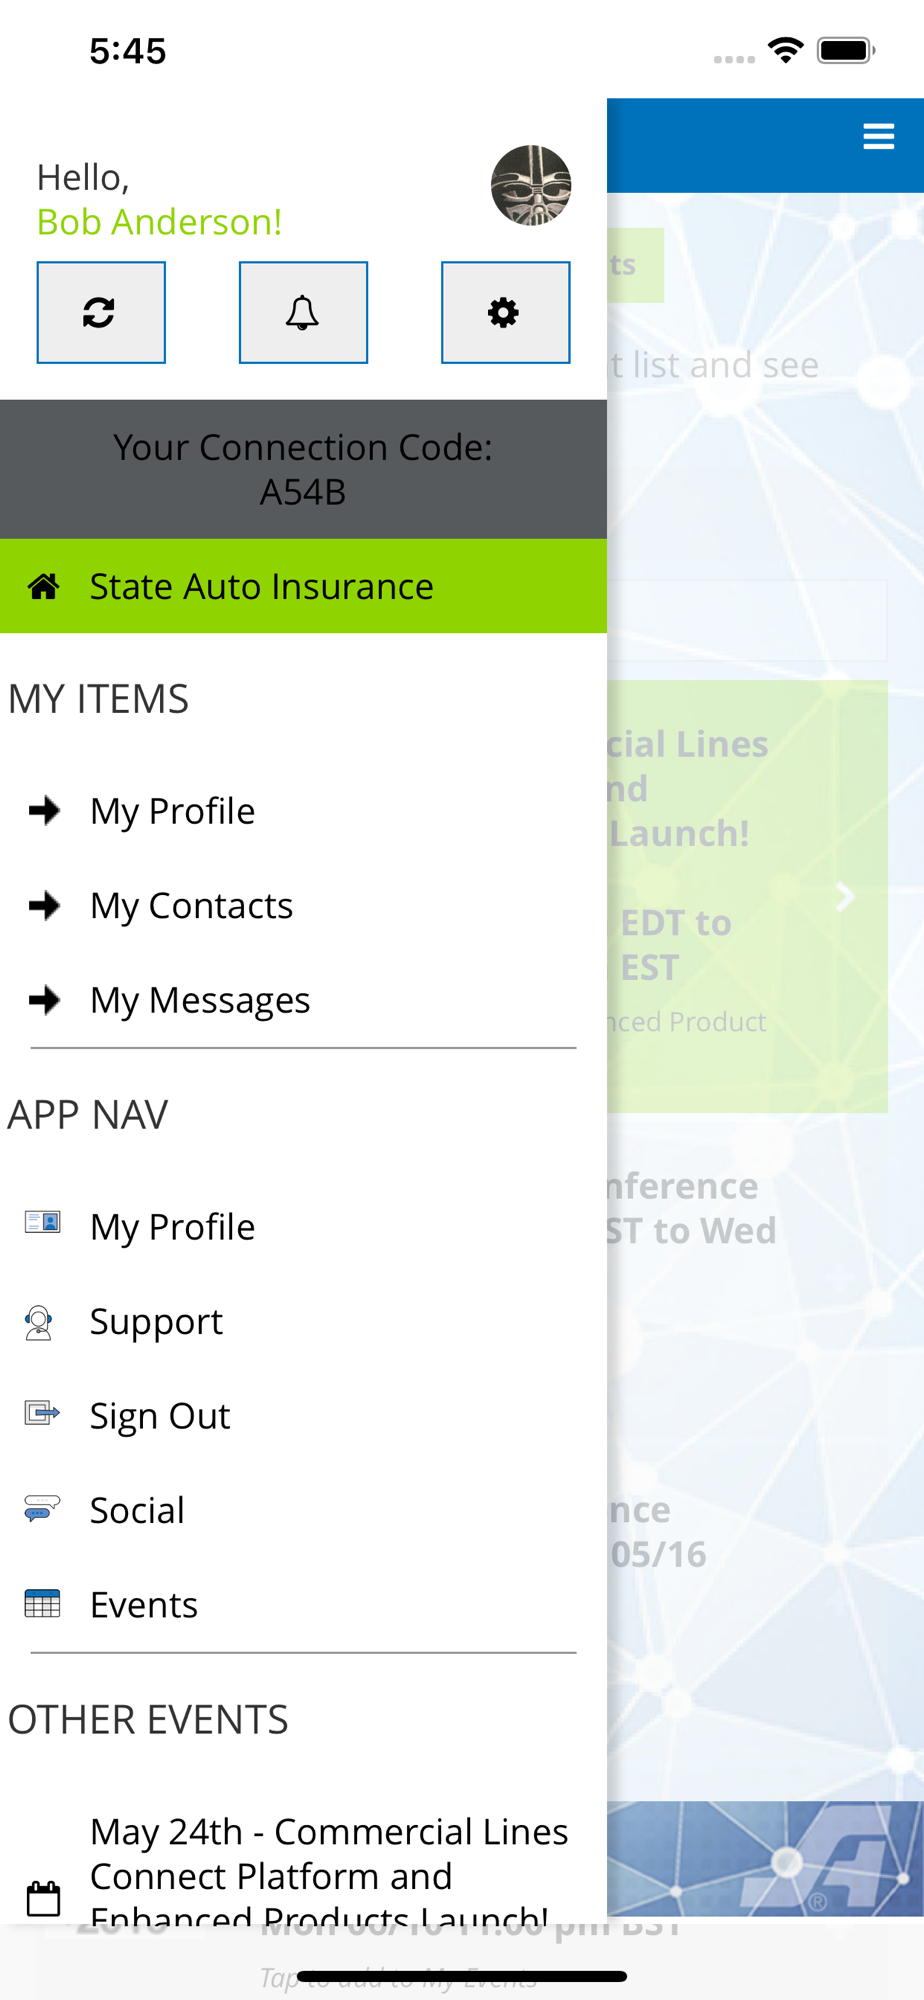This screenshot has height=2000, width=924.
Task: Tap the calendar icon beside May 24th event
Action: tap(43, 1898)
